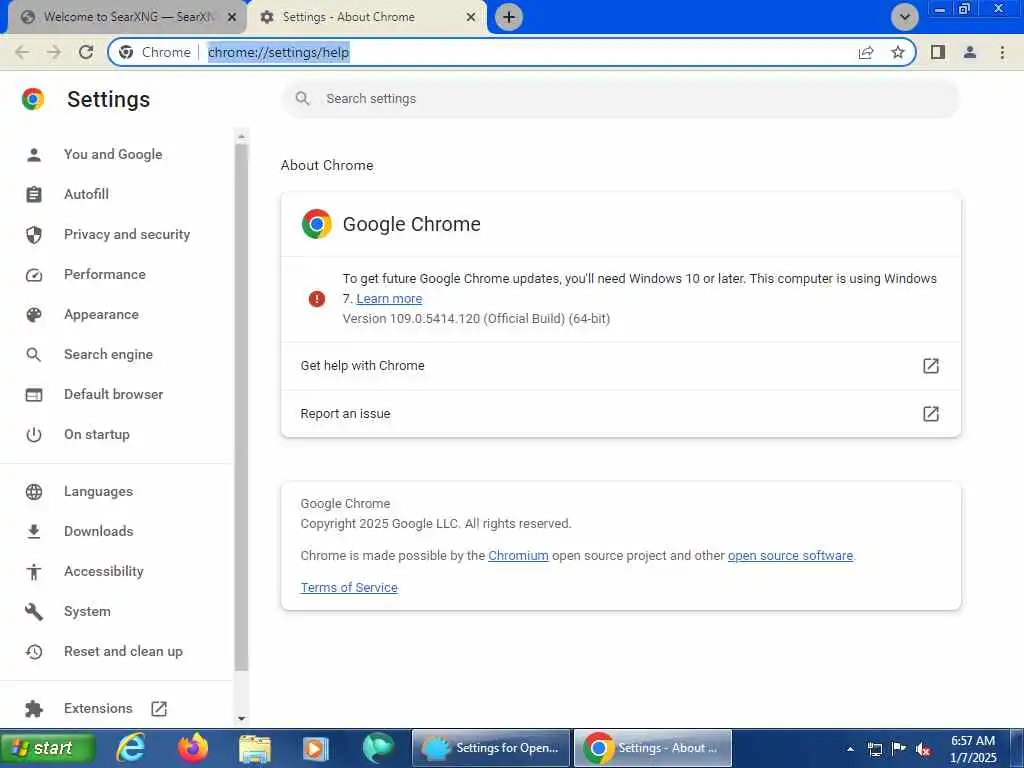
Task: Click the Version 109.0.5414.120 text
Action: [476, 319]
